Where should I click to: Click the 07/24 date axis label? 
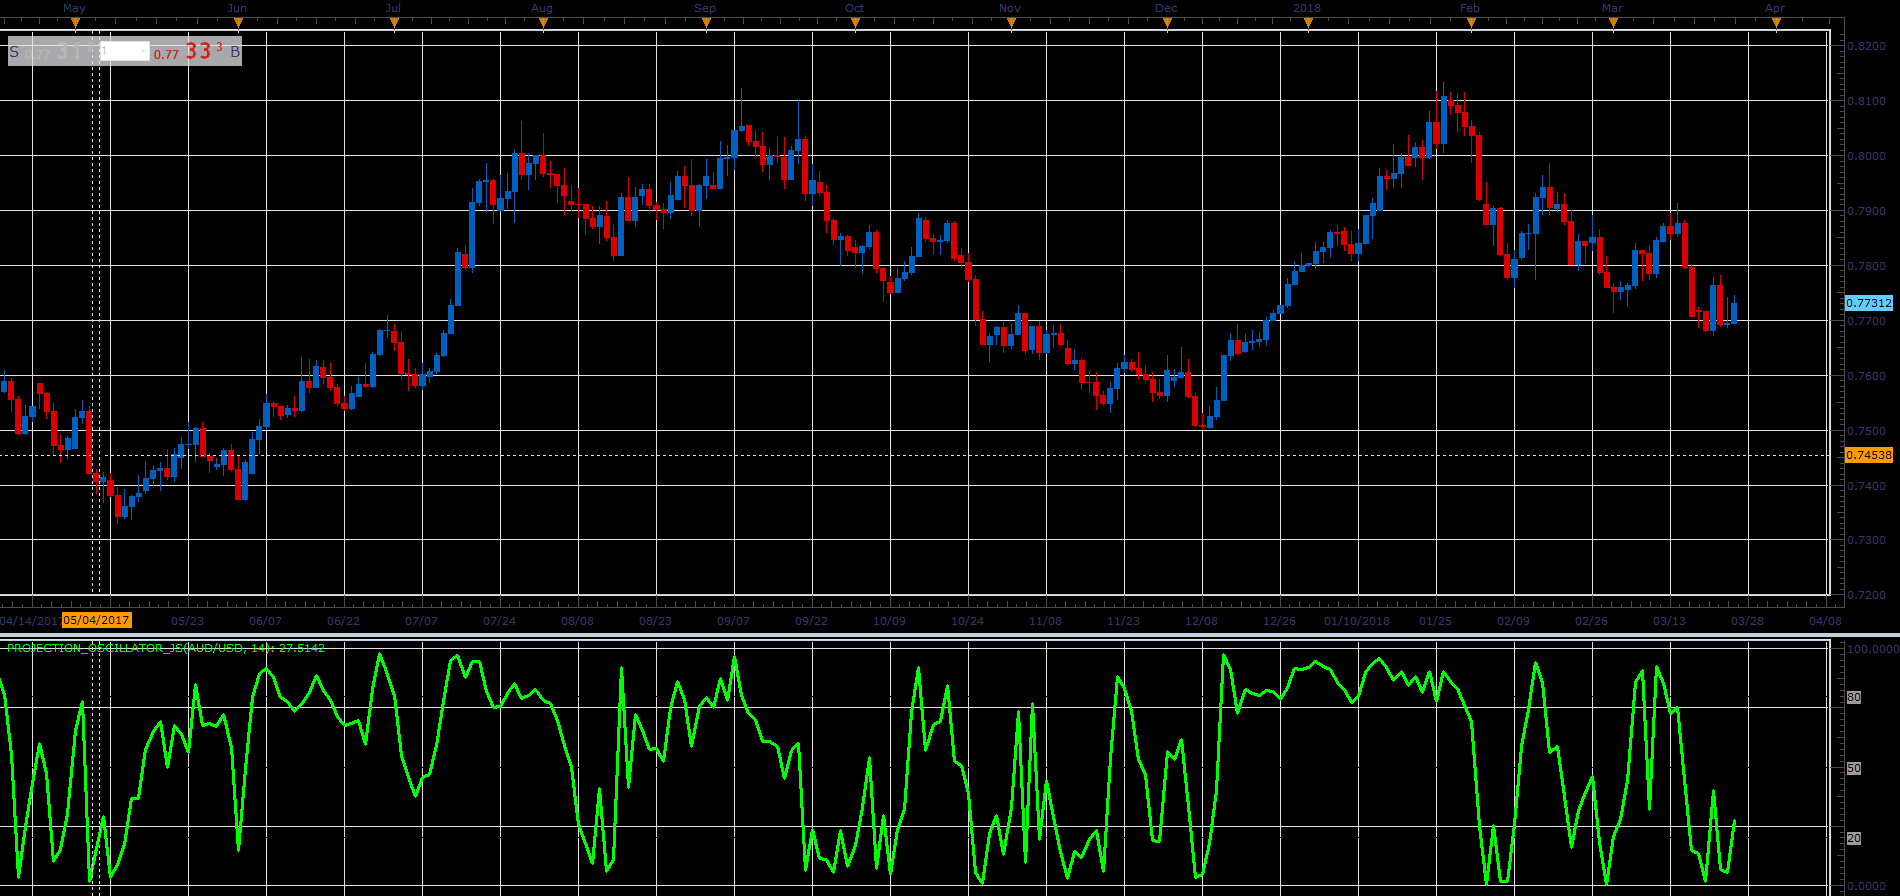pos(499,621)
